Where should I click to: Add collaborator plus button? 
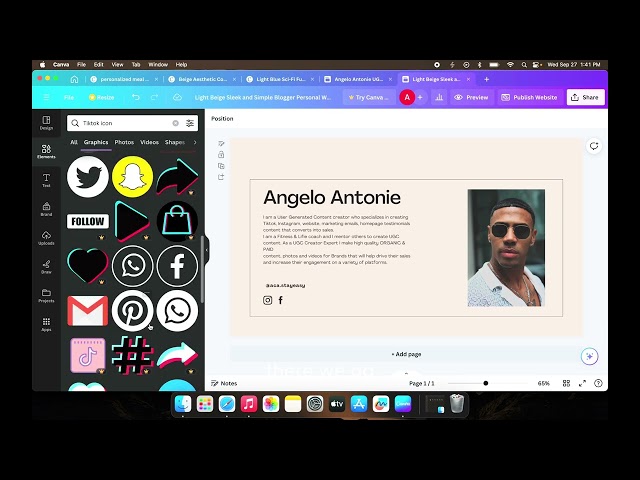tap(420, 97)
